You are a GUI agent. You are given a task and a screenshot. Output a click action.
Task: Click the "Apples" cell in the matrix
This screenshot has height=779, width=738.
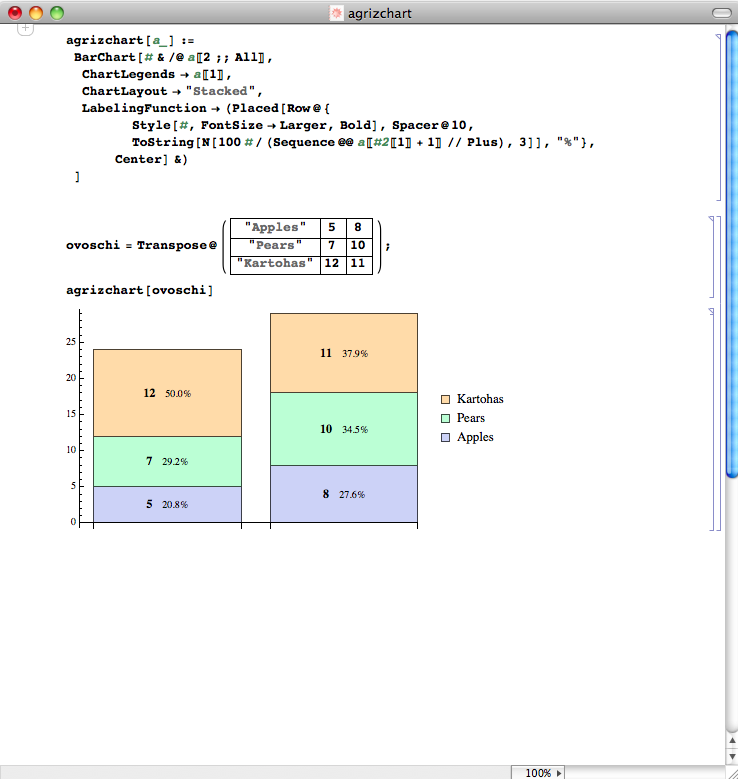pyautogui.click(x=275, y=227)
